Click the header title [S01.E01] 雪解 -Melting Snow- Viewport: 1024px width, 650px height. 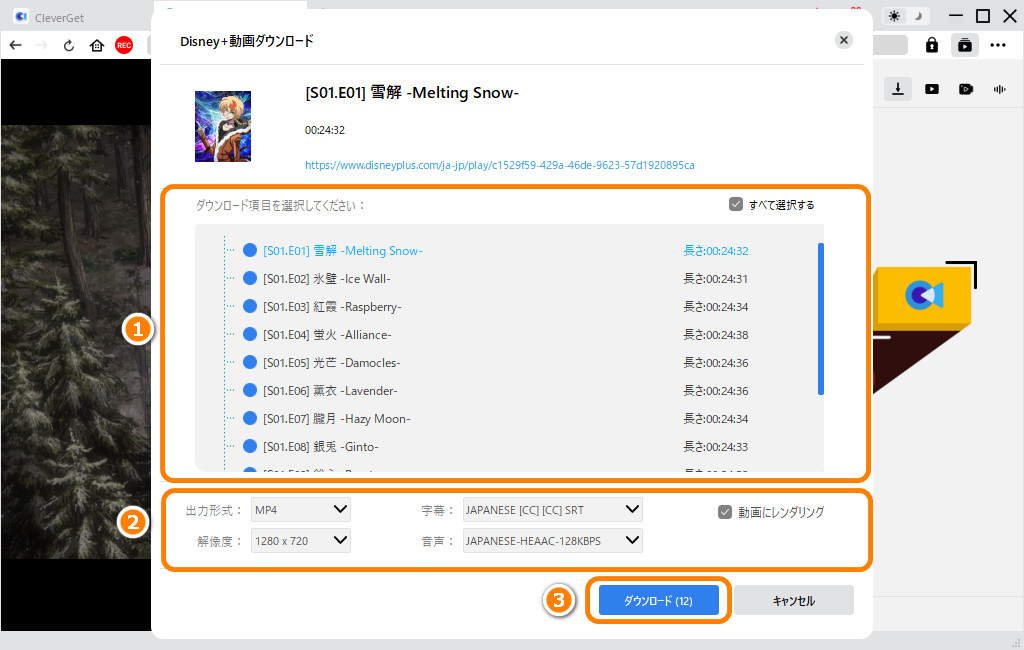coord(411,93)
